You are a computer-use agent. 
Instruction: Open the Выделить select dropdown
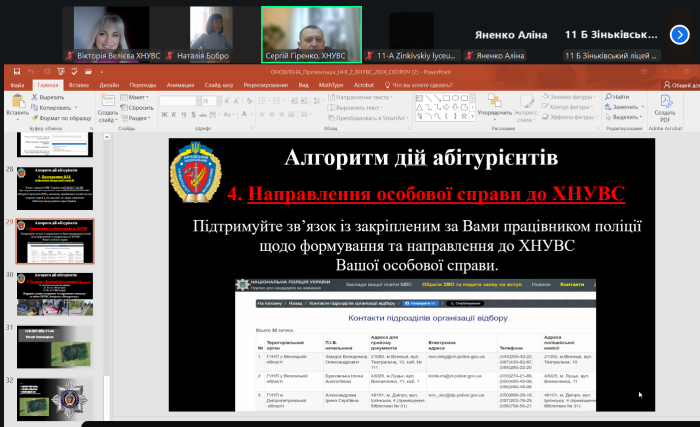click(x=622, y=117)
